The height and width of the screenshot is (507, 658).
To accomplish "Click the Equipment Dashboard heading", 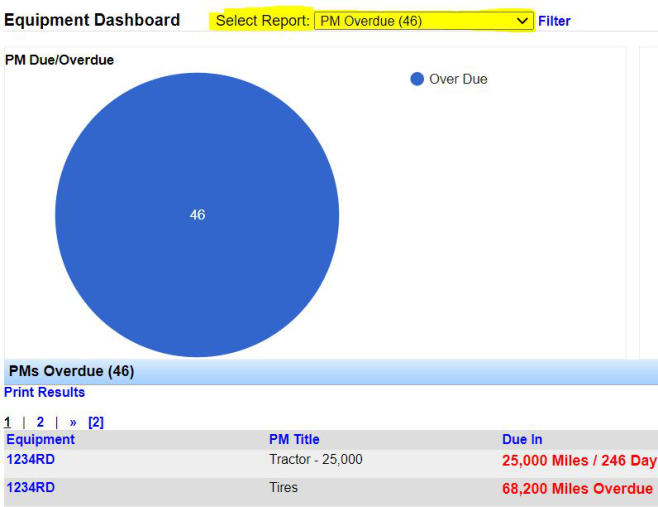I will point(92,20).
